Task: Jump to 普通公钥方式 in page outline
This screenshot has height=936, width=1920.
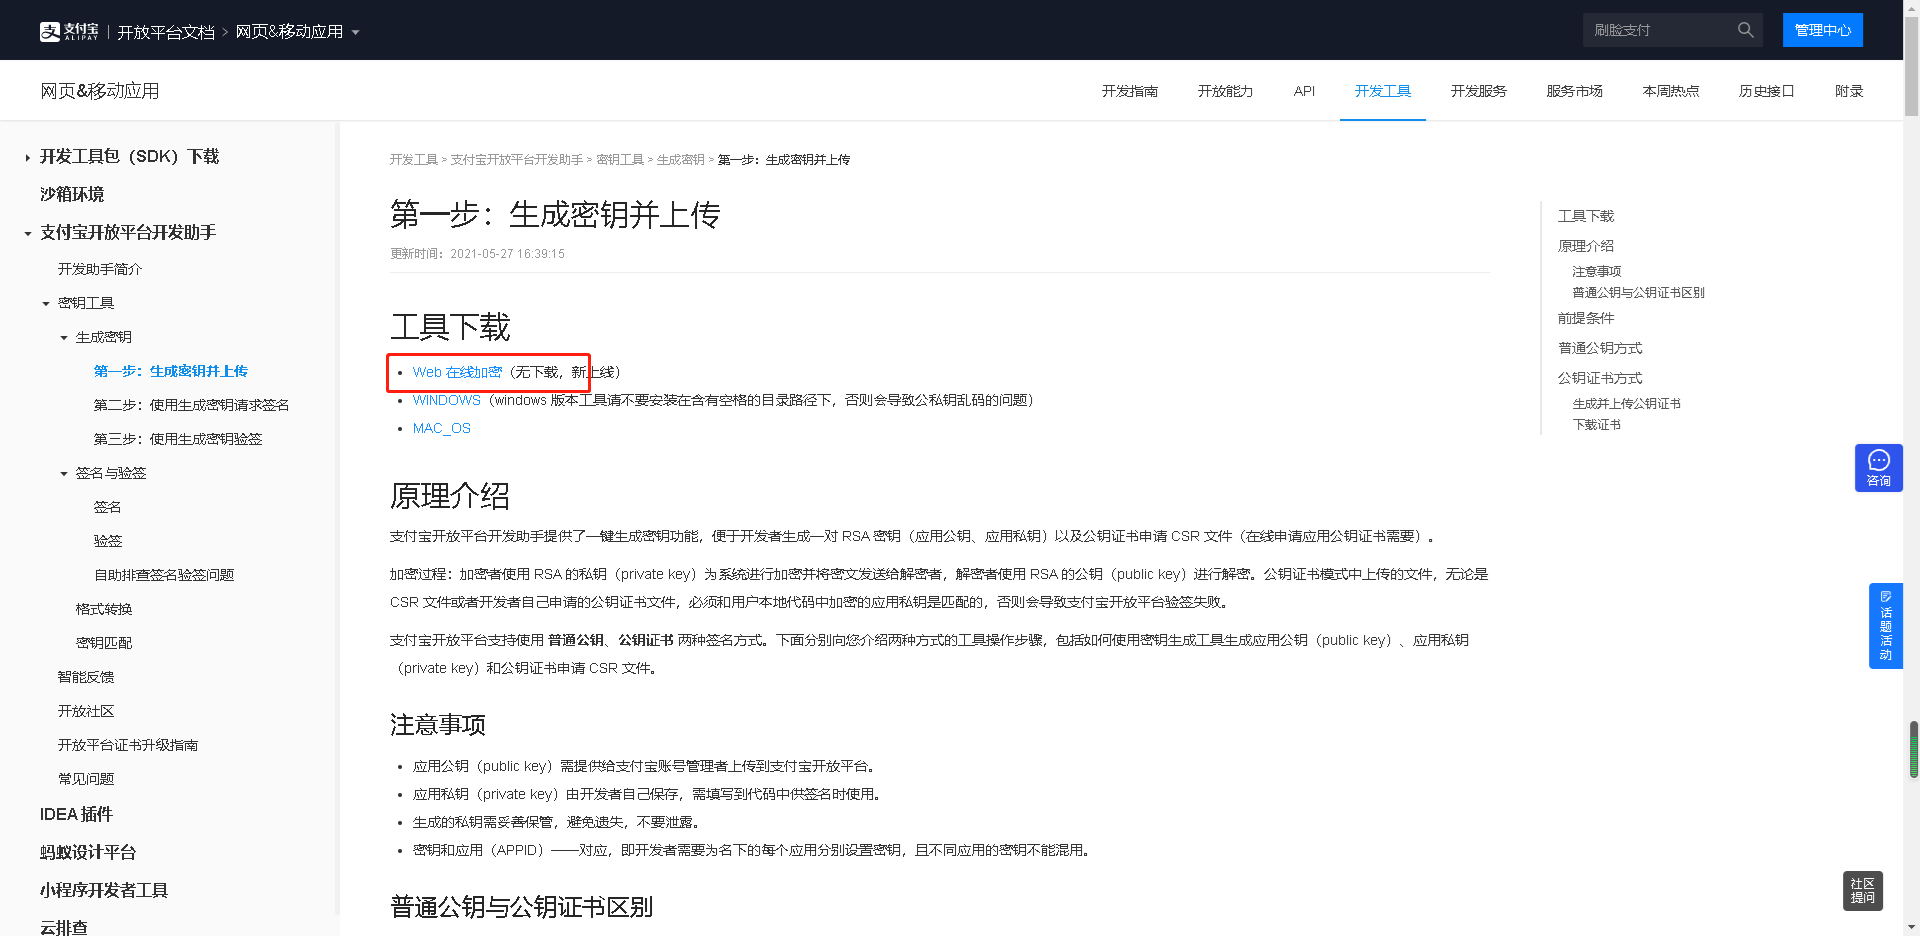Action: pyautogui.click(x=1600, y=348)
